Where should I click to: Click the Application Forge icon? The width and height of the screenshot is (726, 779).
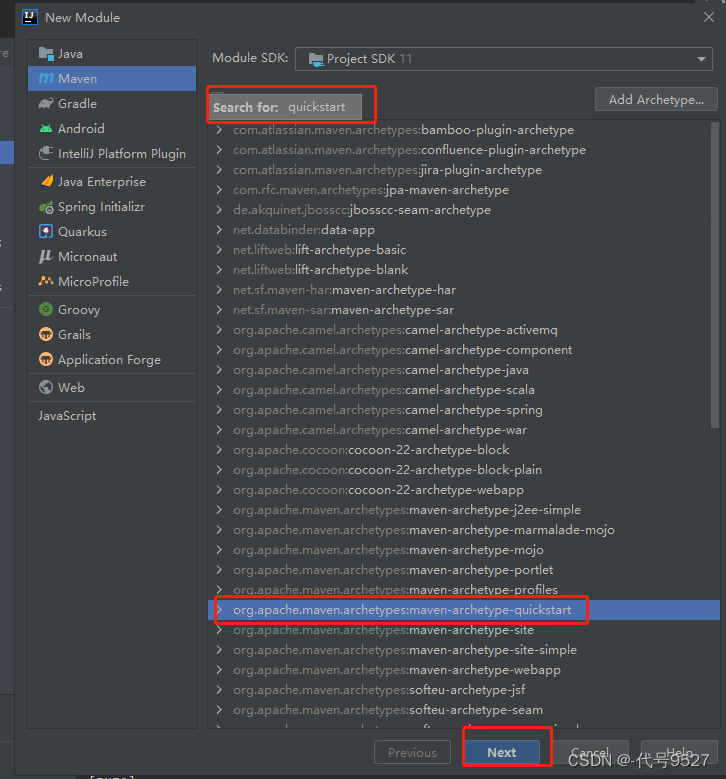pyautogui.click(x=46, y=359)
